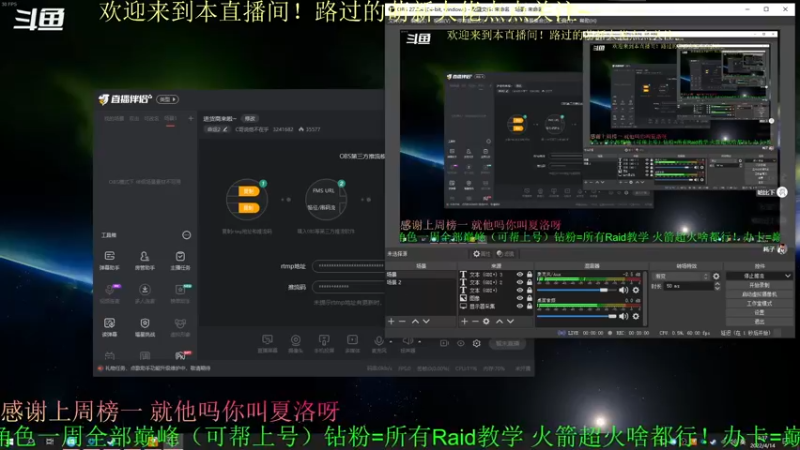Click 启动虚拟摄像机 virtual camera button in OBS
This screenshot has height=450, width=800.
(x=759, y=294)
